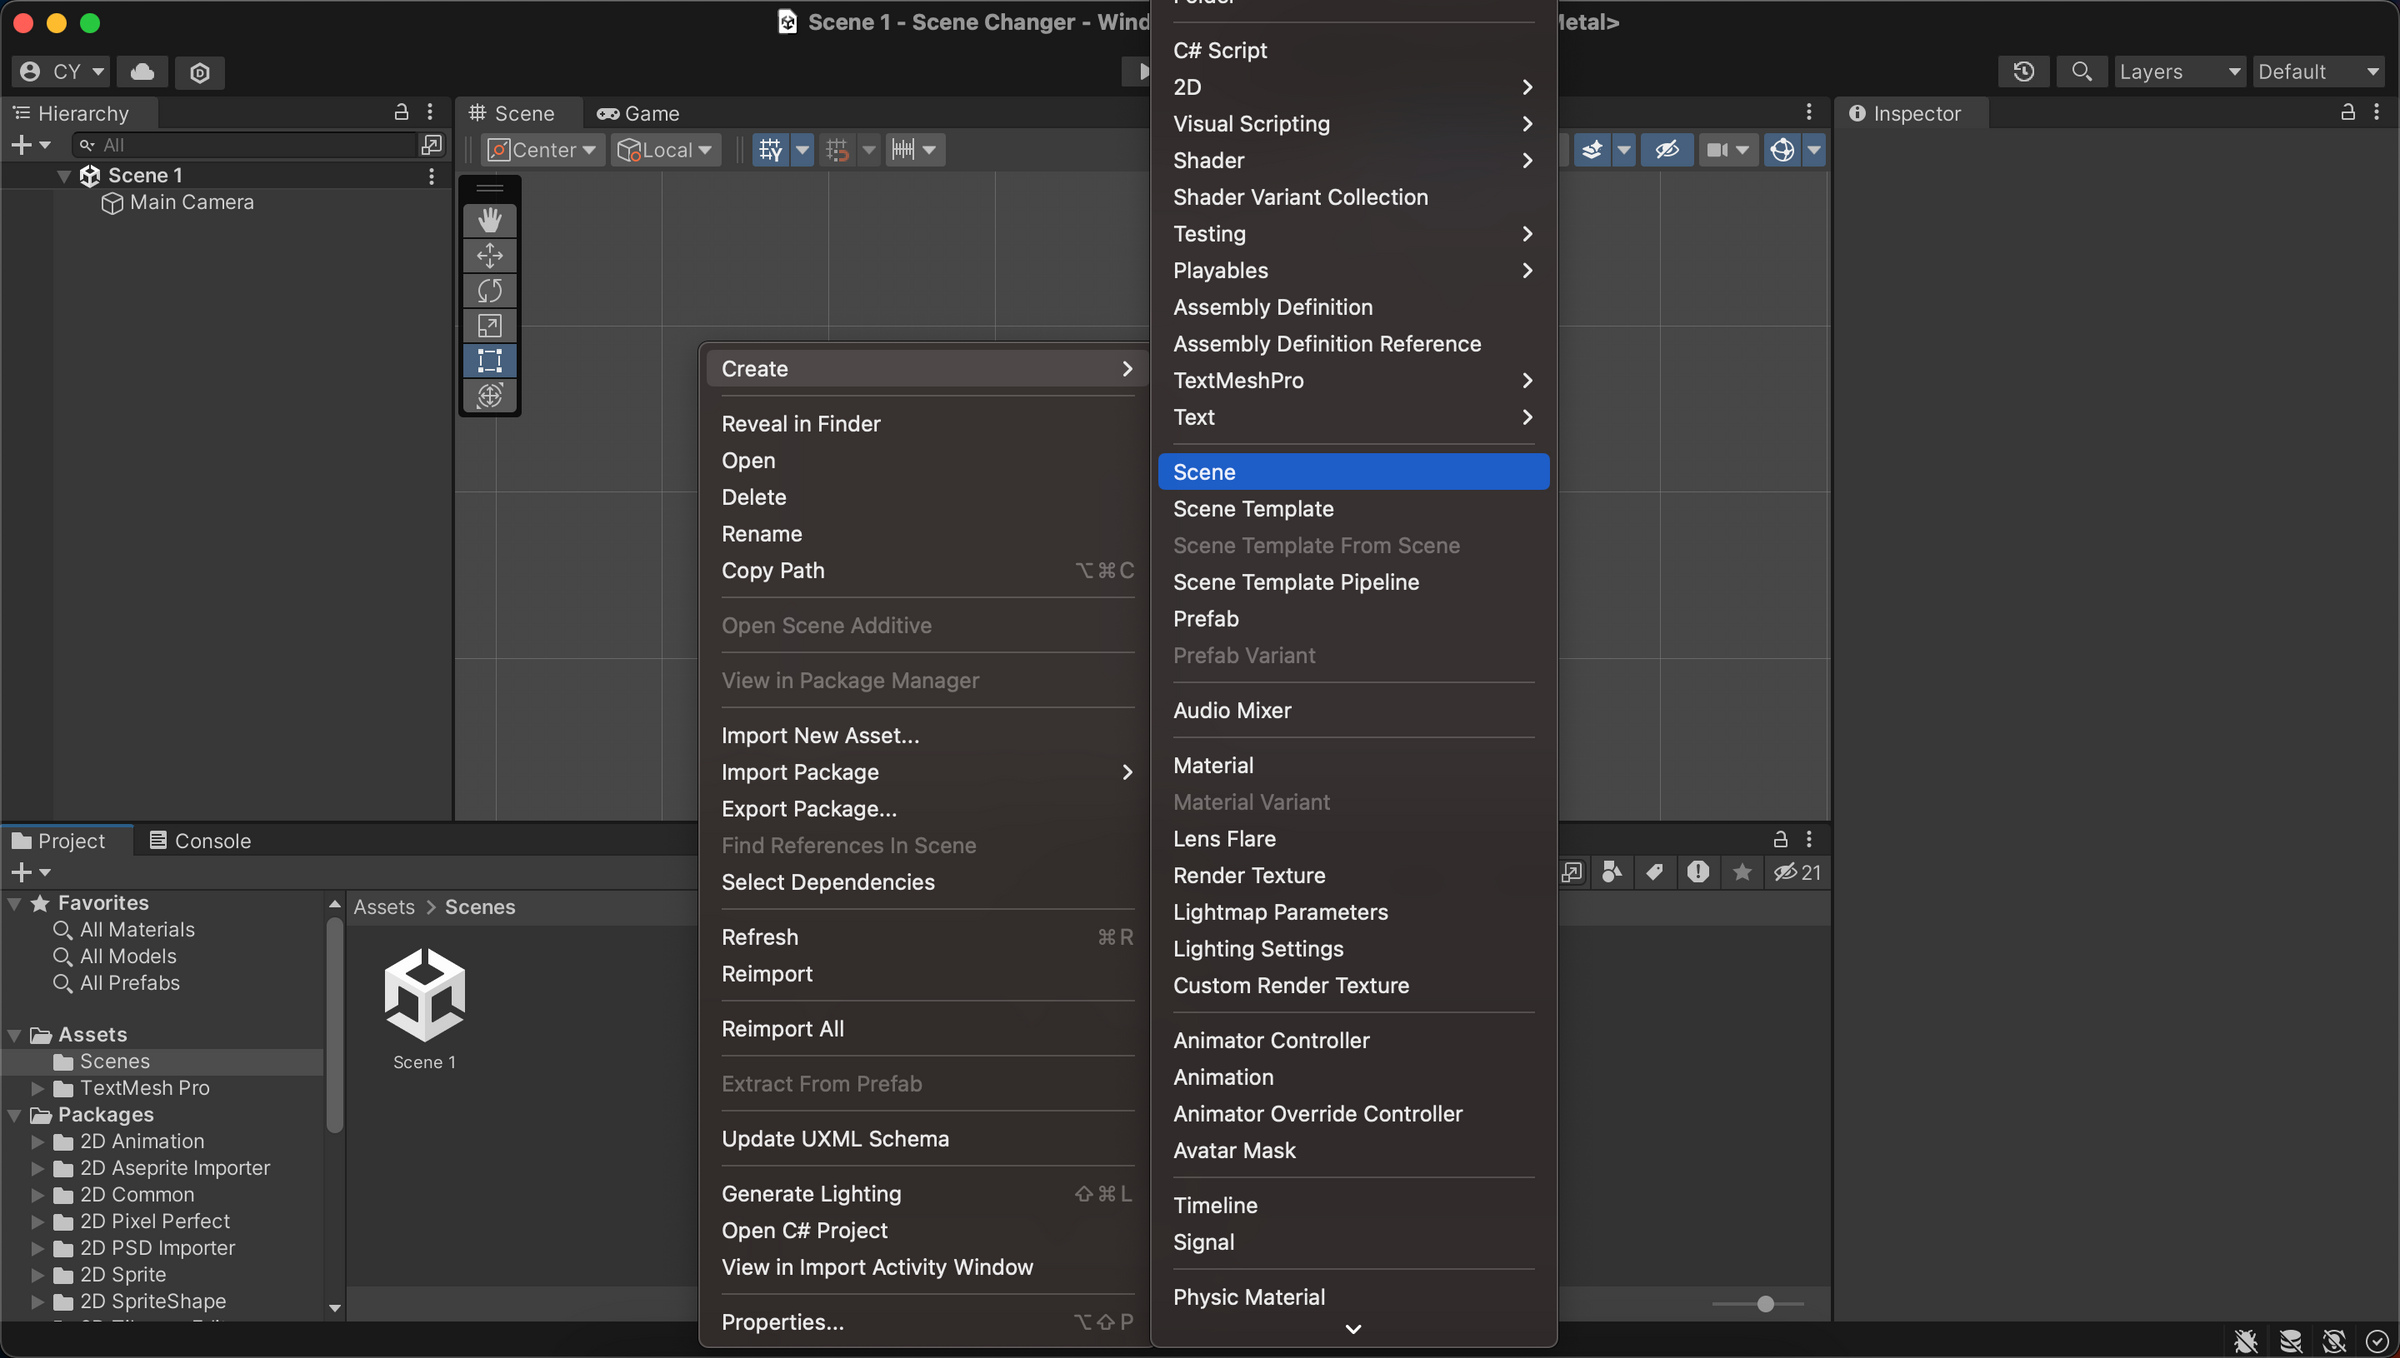This screenshot has width=2400, height=1358.
Task: Select the Rect transform tool
Action: [490, 361]
